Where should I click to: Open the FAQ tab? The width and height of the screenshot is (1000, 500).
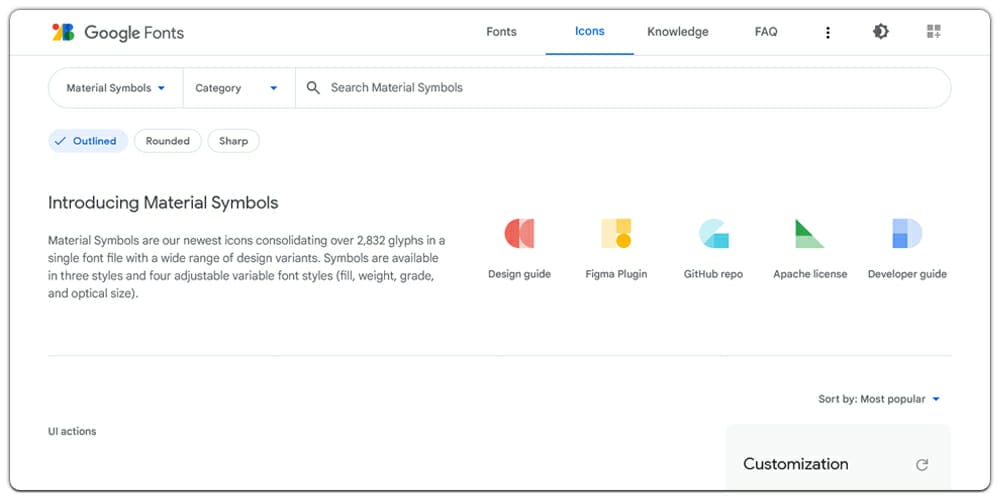click(x=766, y=32)
